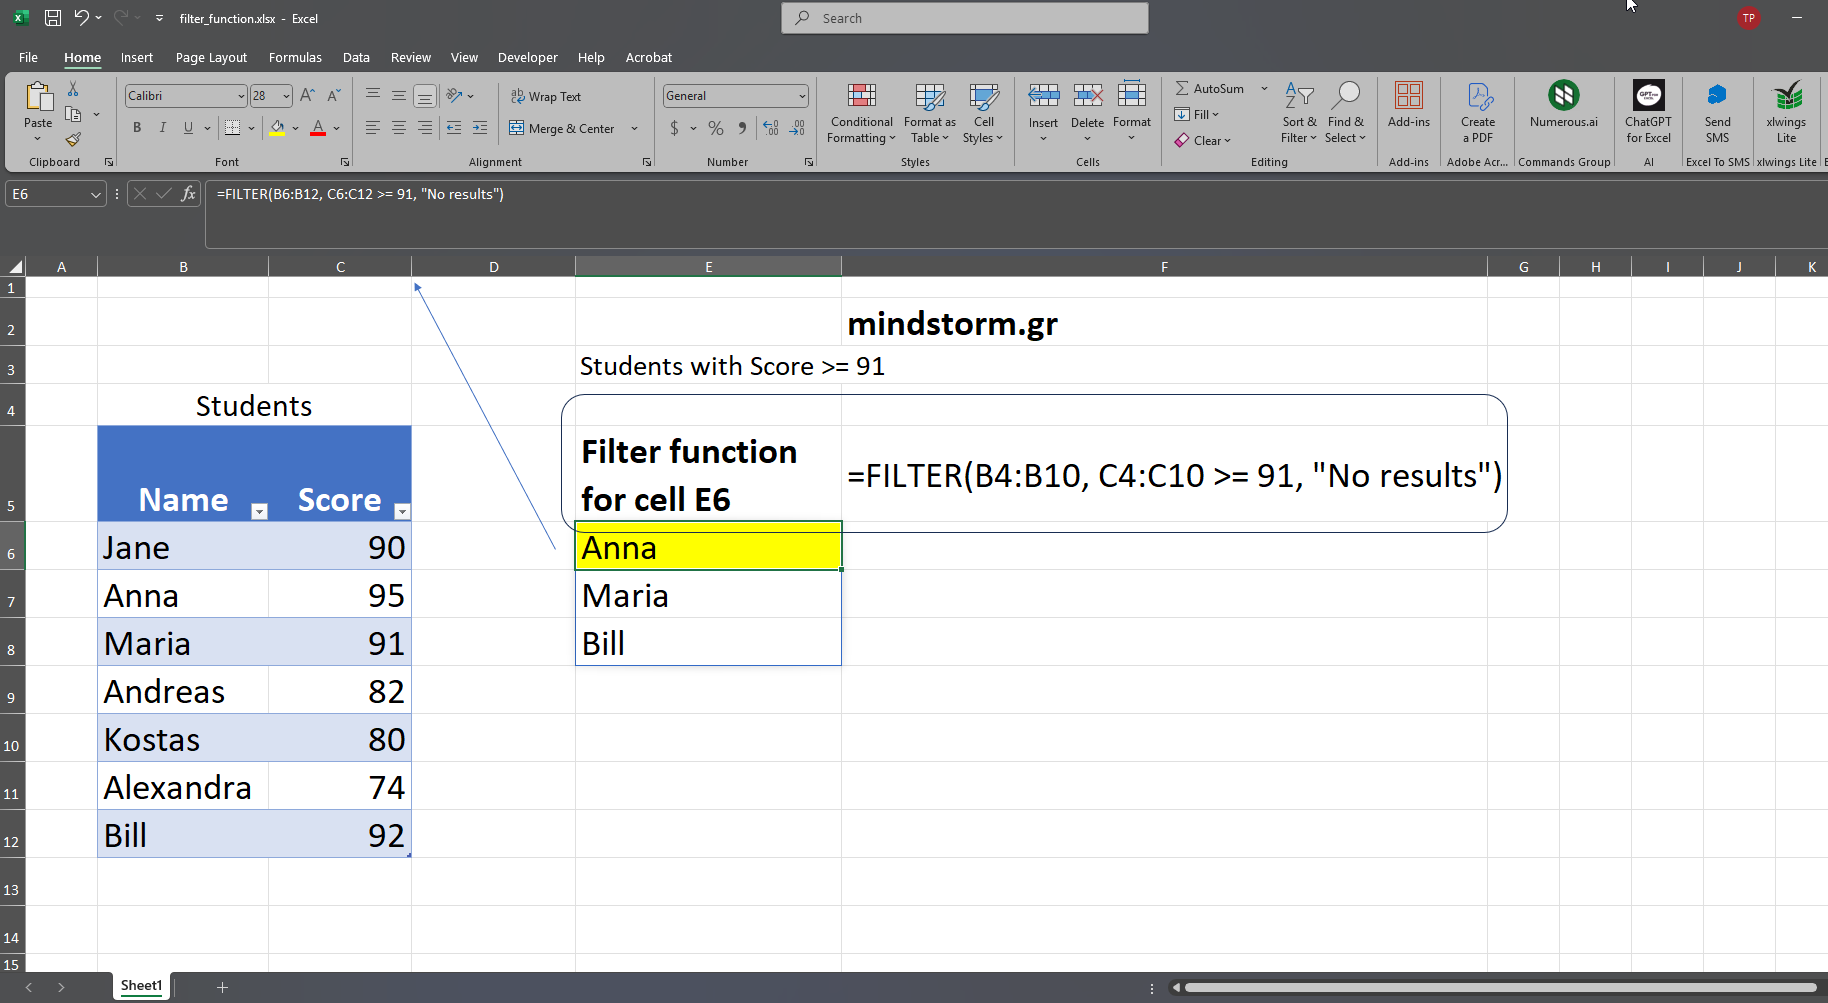Toggle Bold formatting
This screenshot has width=1828, height=1003.
point(137,128)
